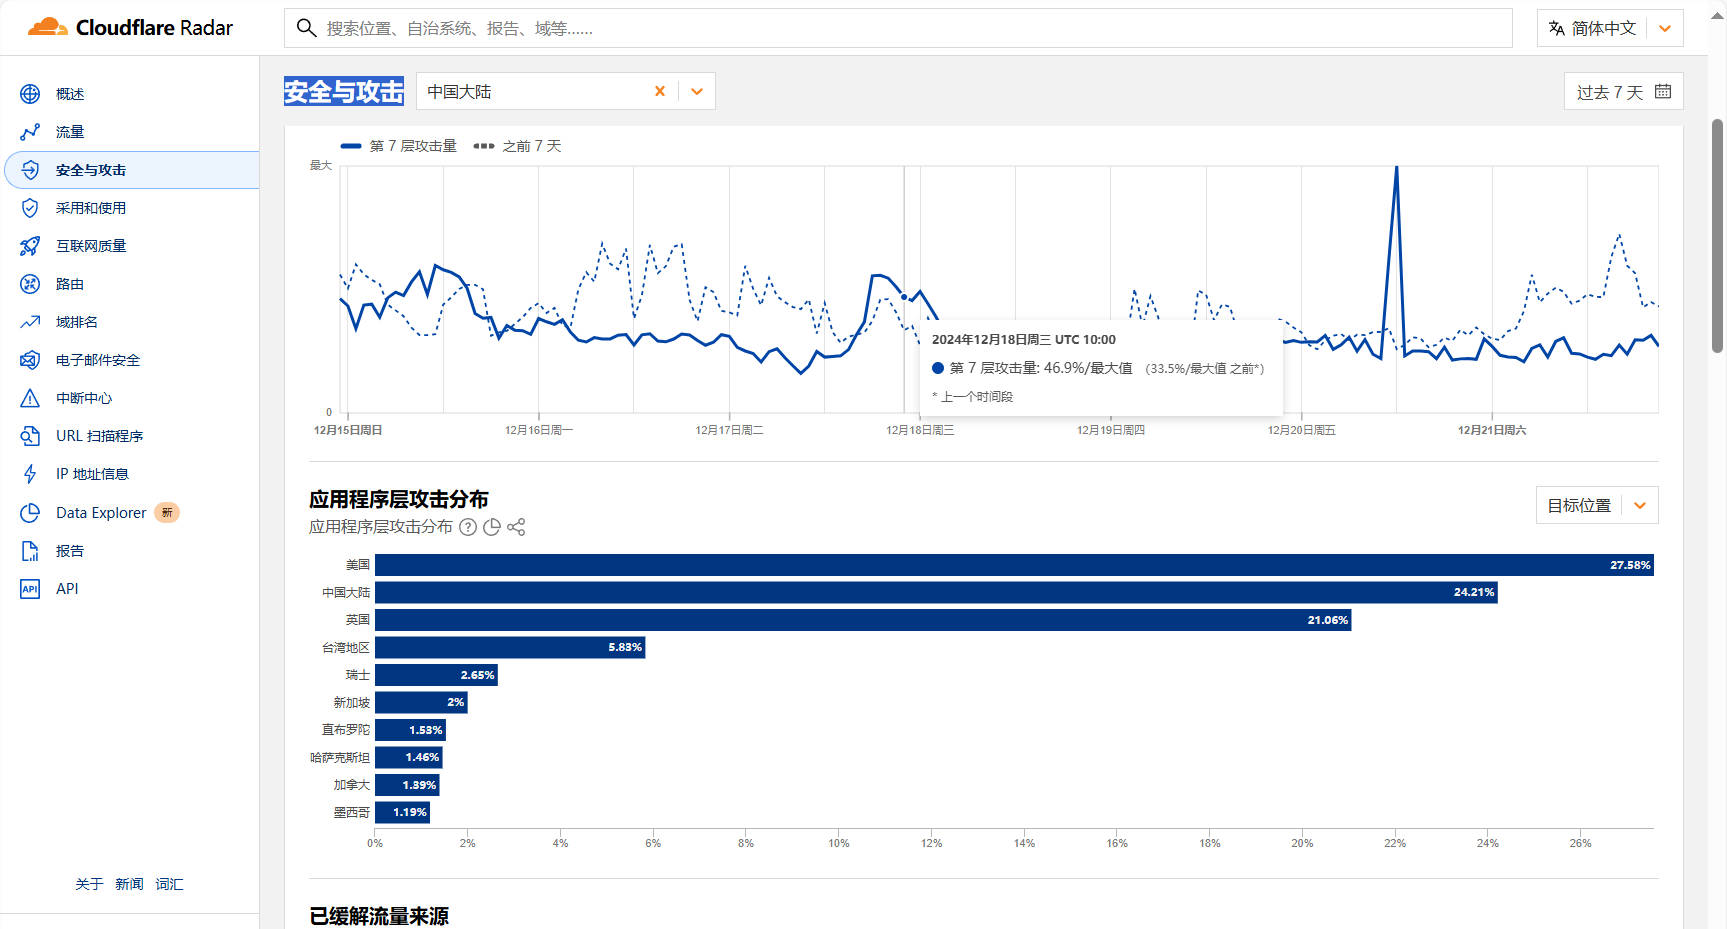Screen dimensions: 1727x929
Task: Click the share icon beside 应用程序层攻击分布
Action: 516,527
